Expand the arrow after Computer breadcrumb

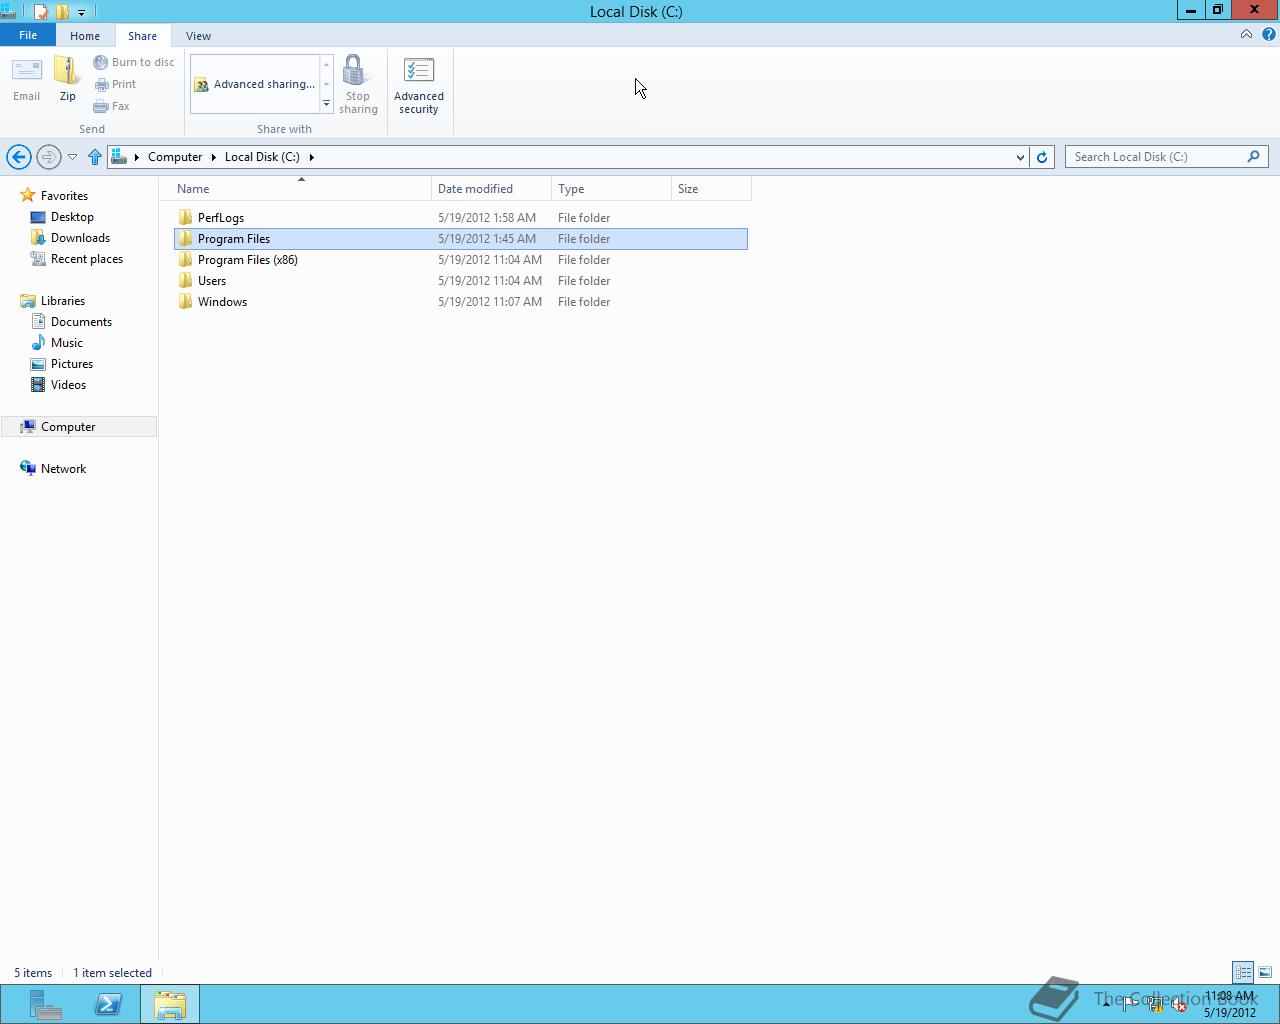point(213,157)
